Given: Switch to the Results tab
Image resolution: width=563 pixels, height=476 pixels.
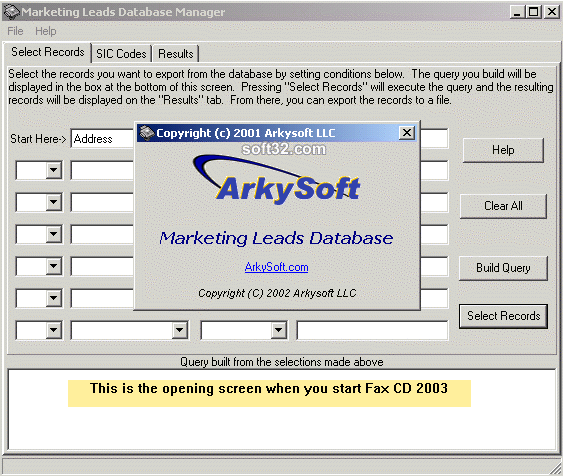Looking at the screenshot, I should tap(176, 54).
